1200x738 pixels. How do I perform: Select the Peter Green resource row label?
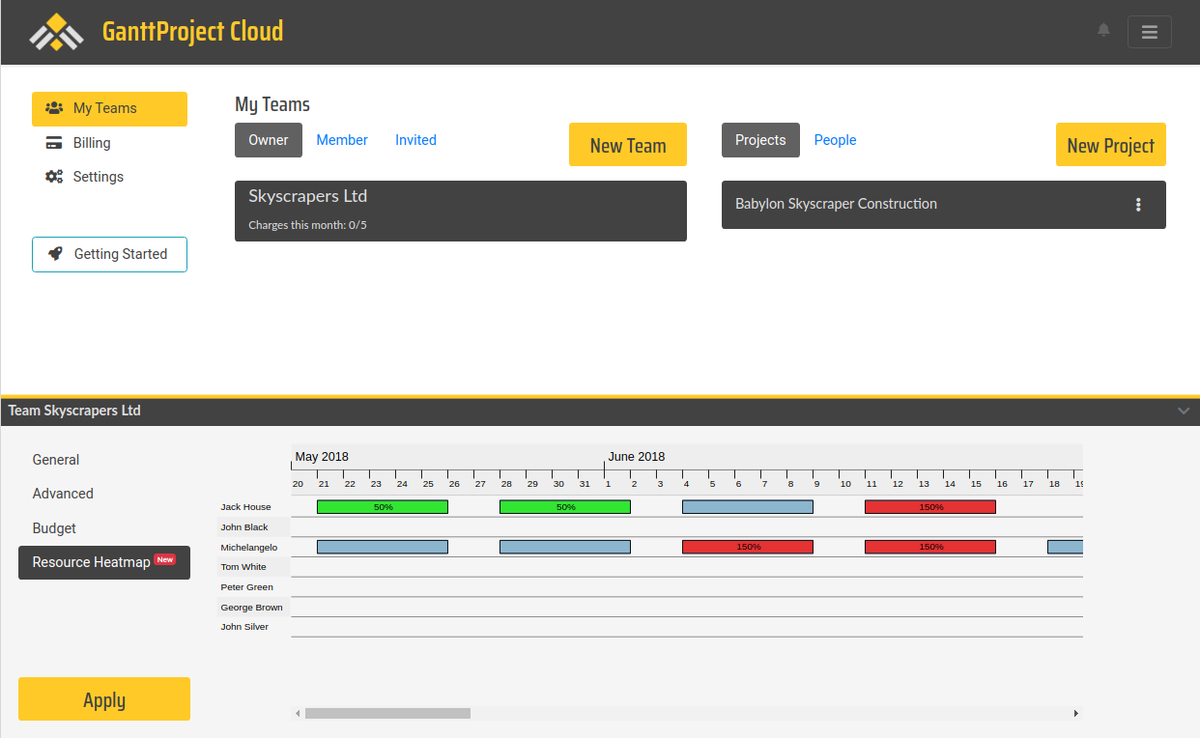pos(247,587)
